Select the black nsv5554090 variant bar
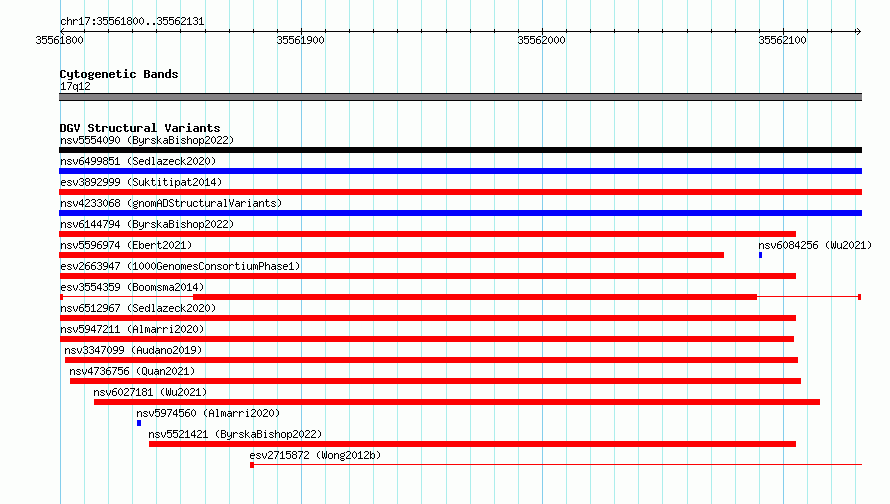This screenshot has width=890, height=504. tap(460, 150)
